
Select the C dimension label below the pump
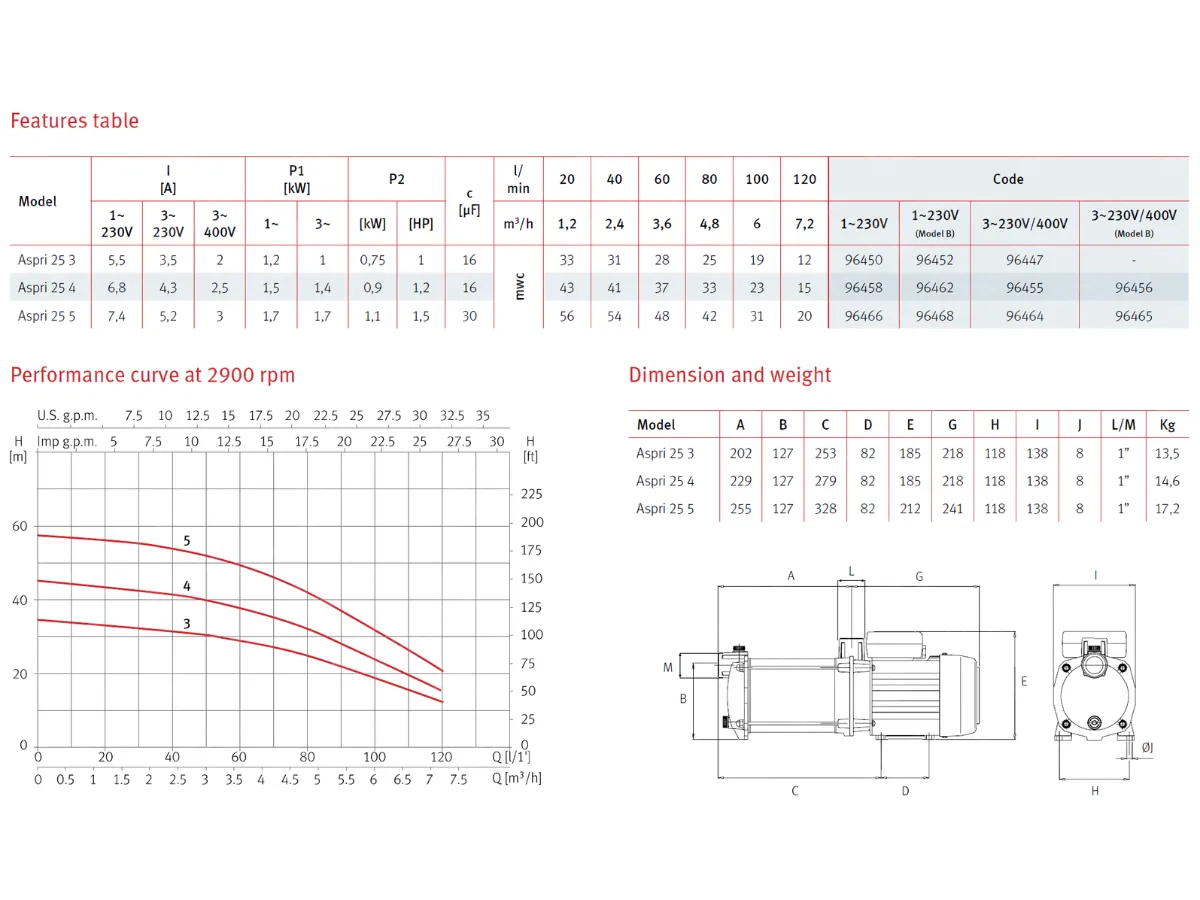[x=795, y=791]
